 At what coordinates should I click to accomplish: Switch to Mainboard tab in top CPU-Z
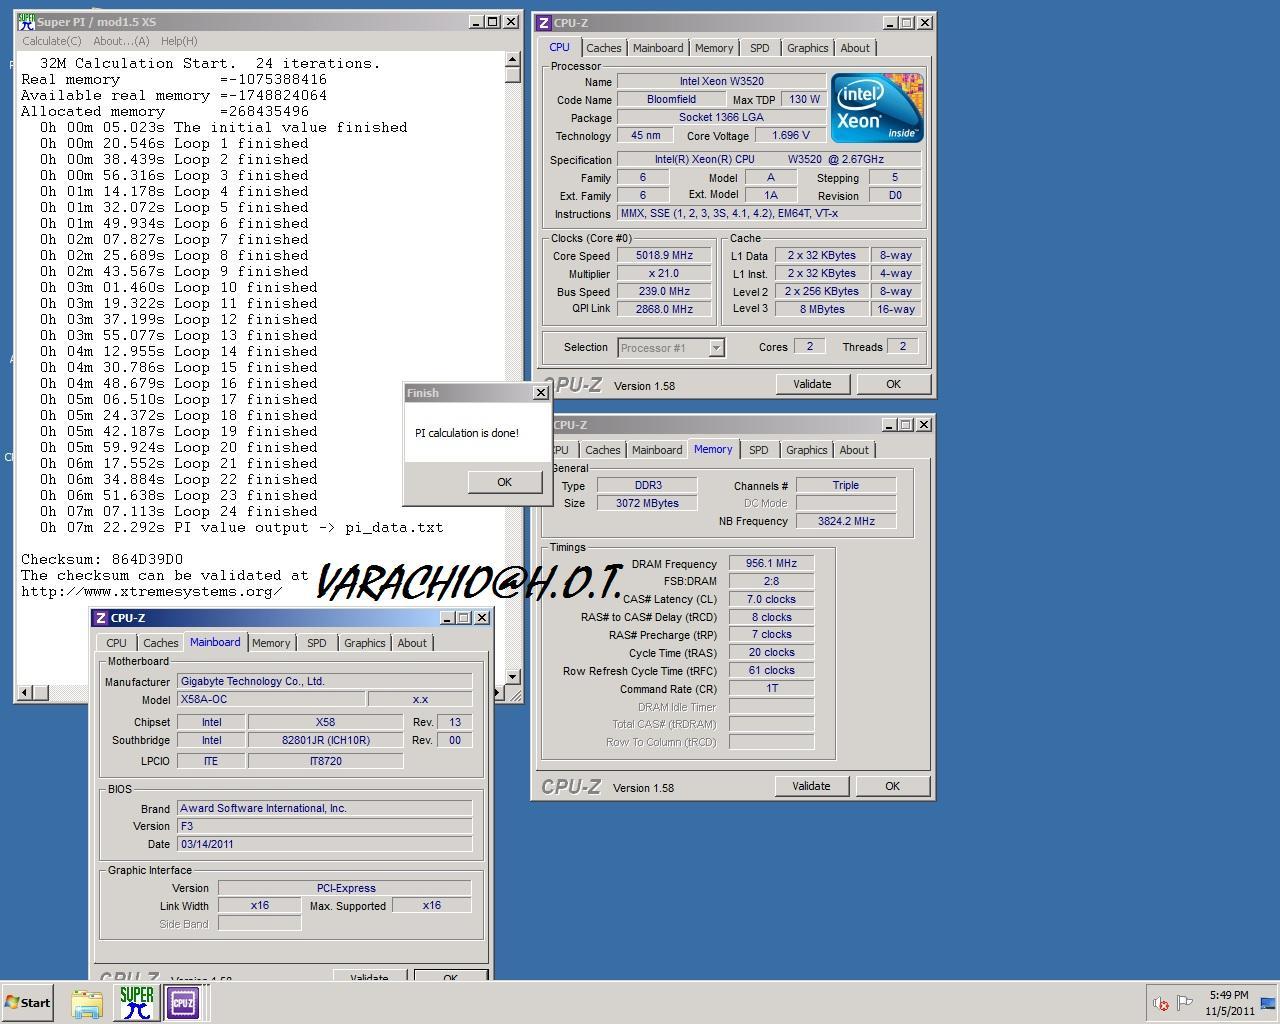point(658,48)
